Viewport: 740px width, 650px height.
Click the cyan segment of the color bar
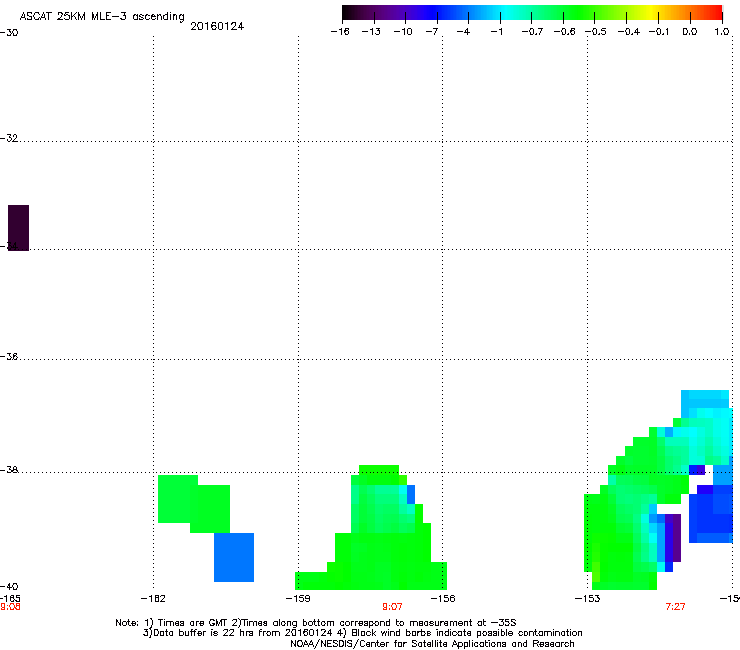507,13
